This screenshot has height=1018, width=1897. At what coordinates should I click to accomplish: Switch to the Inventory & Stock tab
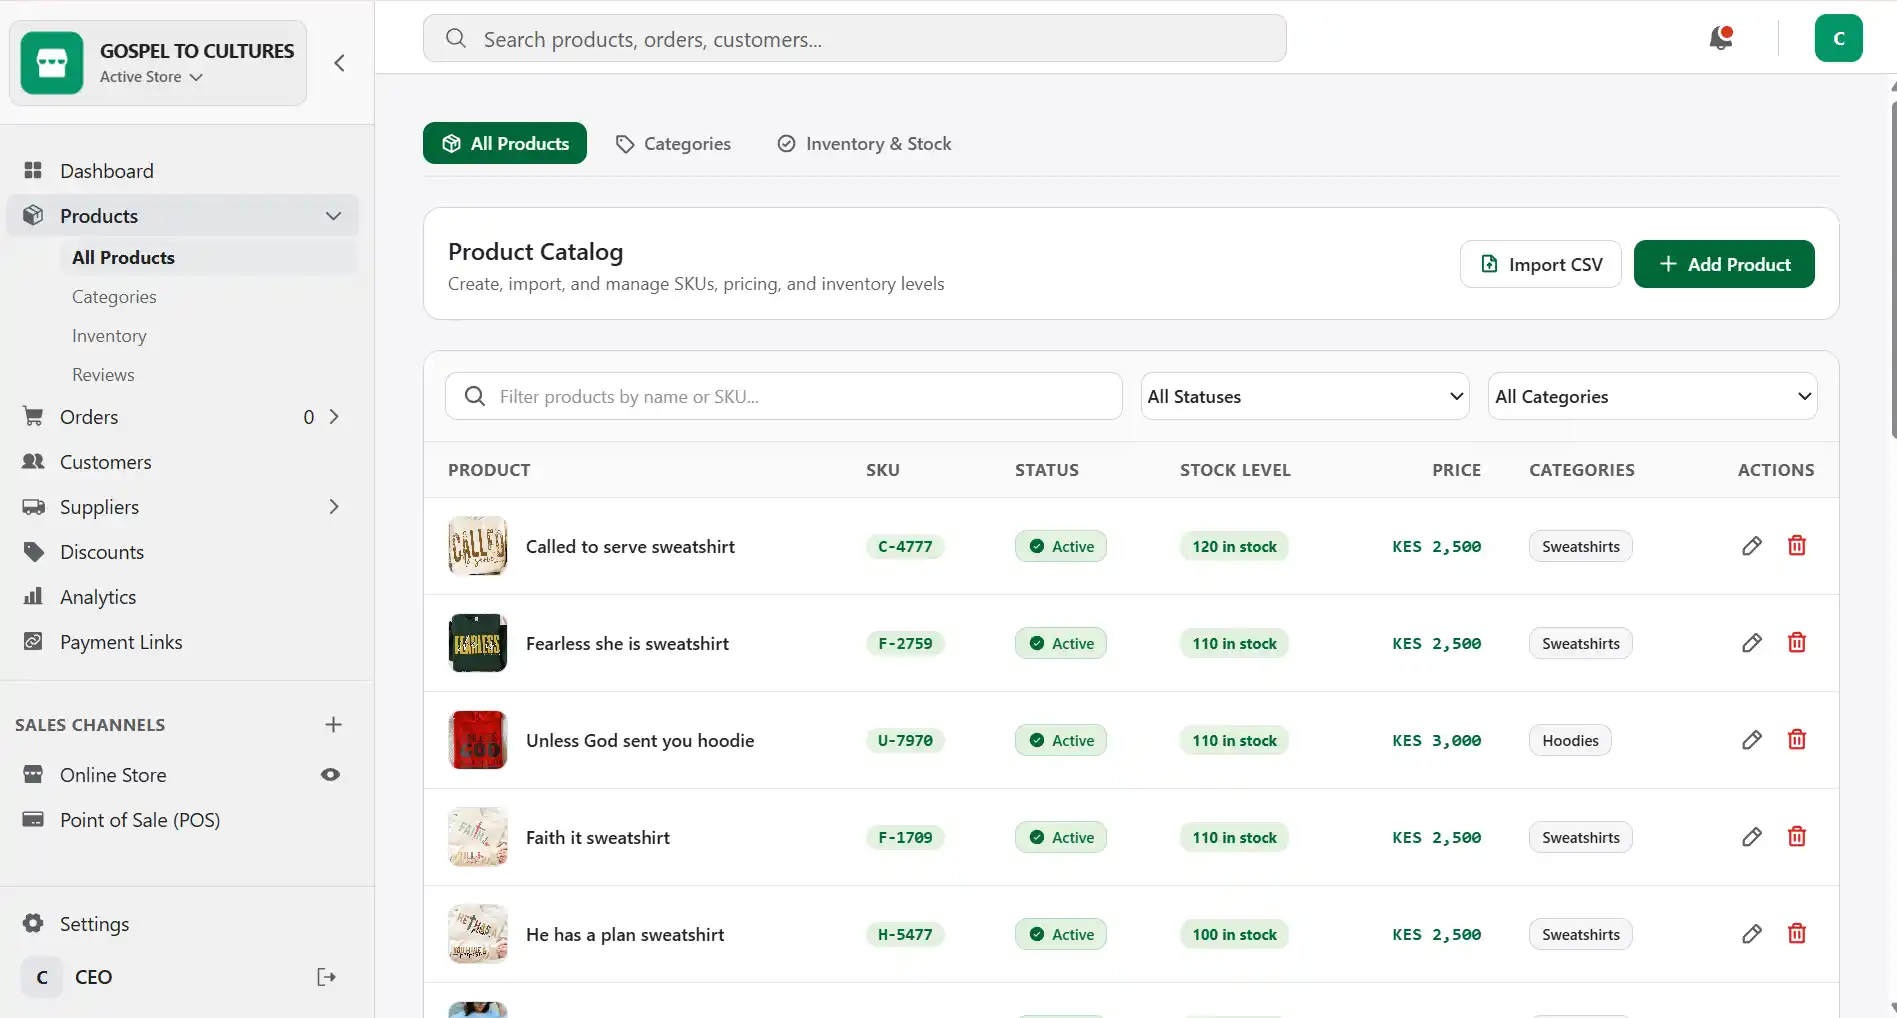(864, 143)
